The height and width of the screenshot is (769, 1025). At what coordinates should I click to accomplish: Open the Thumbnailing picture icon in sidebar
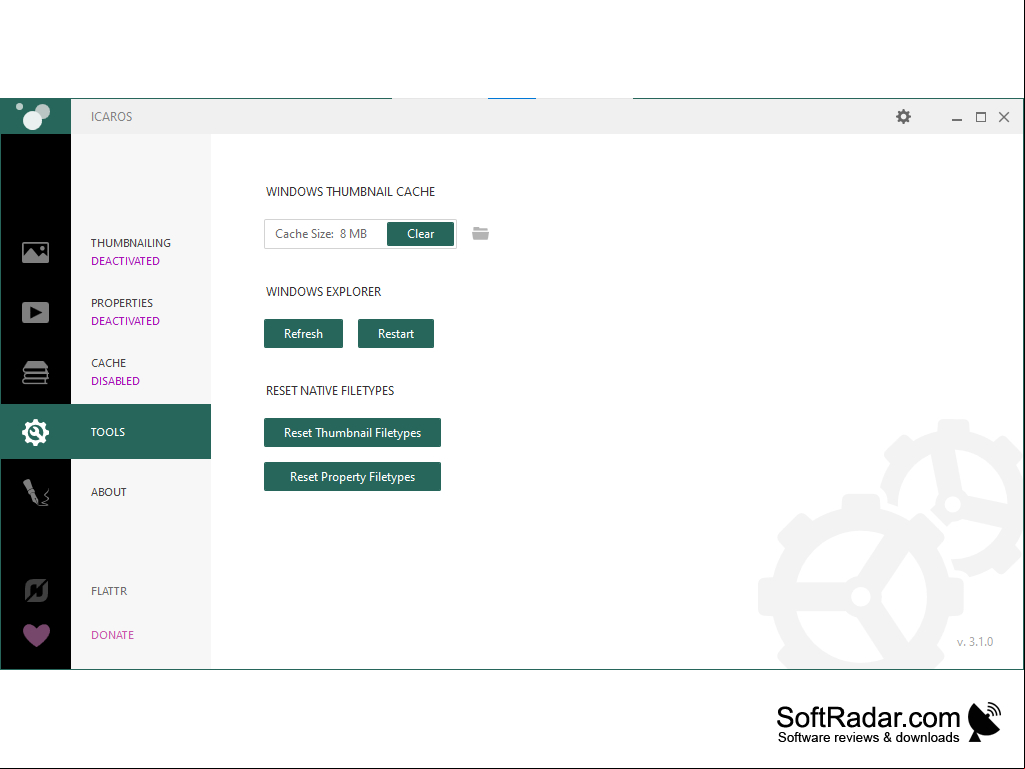pos(35,252)
